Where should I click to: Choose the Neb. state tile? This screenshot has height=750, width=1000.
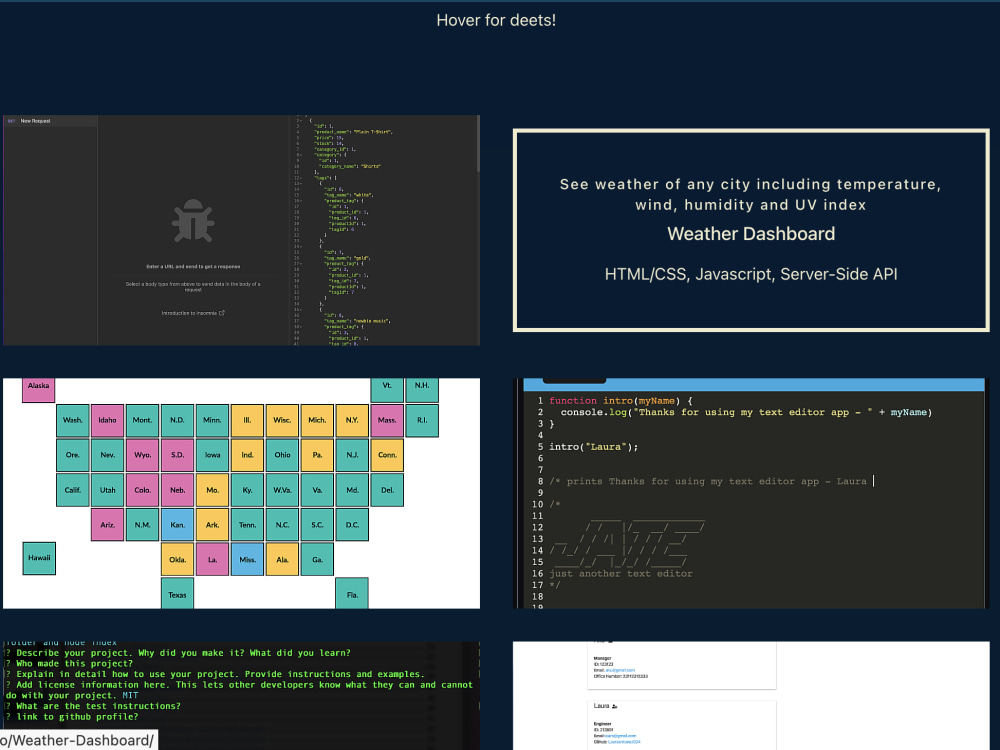177,490
